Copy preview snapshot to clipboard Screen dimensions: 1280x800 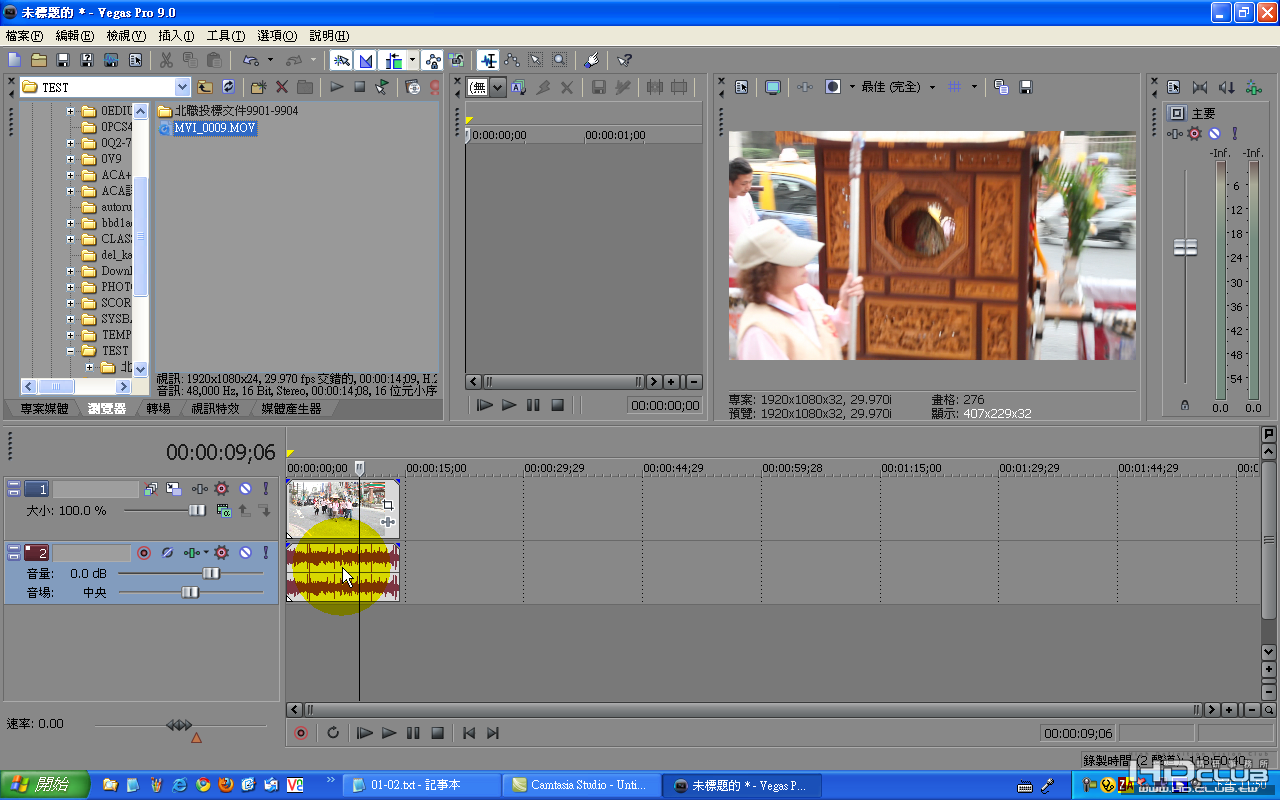pyautogui.click(x=1001, y=87)
